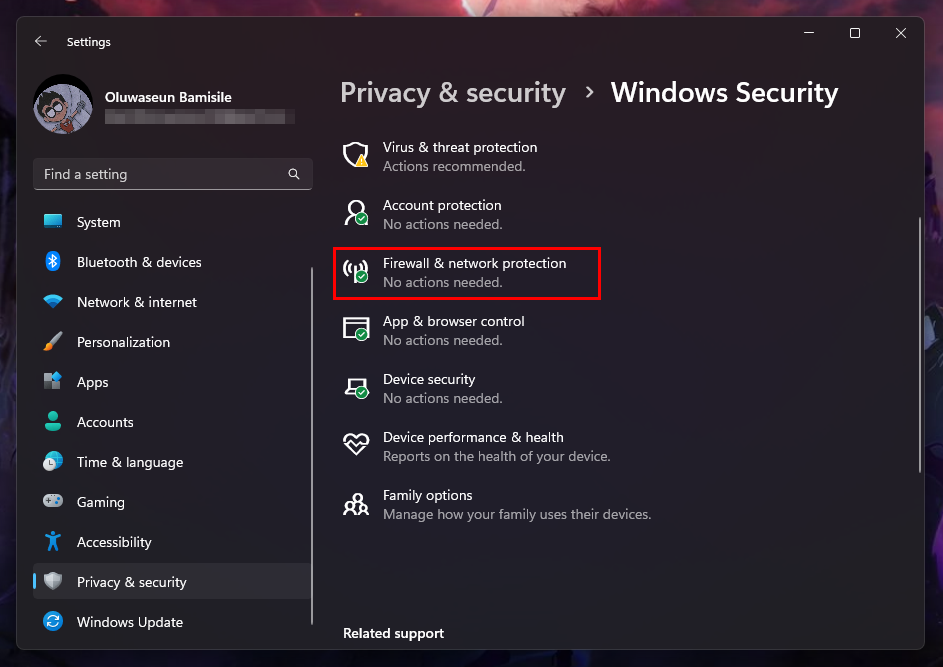Image resolution: width=943 pixels, height=667 pixels.
Task: Maximize the Settings window
Action: (855, 33)
